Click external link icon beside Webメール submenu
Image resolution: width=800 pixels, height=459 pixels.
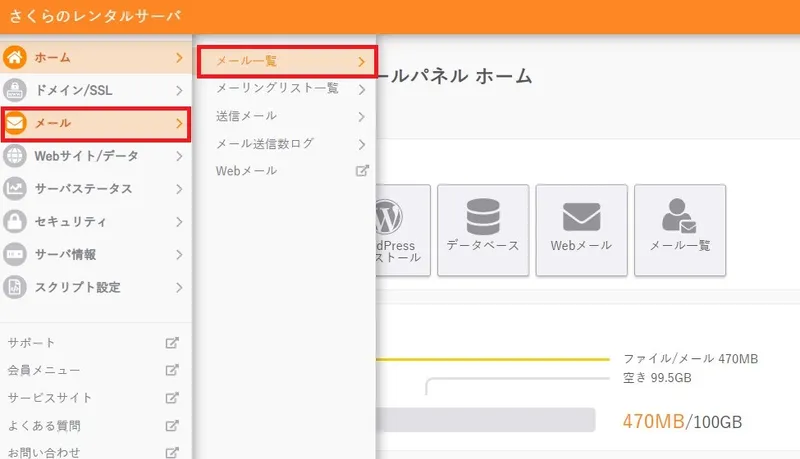(362, 171)
